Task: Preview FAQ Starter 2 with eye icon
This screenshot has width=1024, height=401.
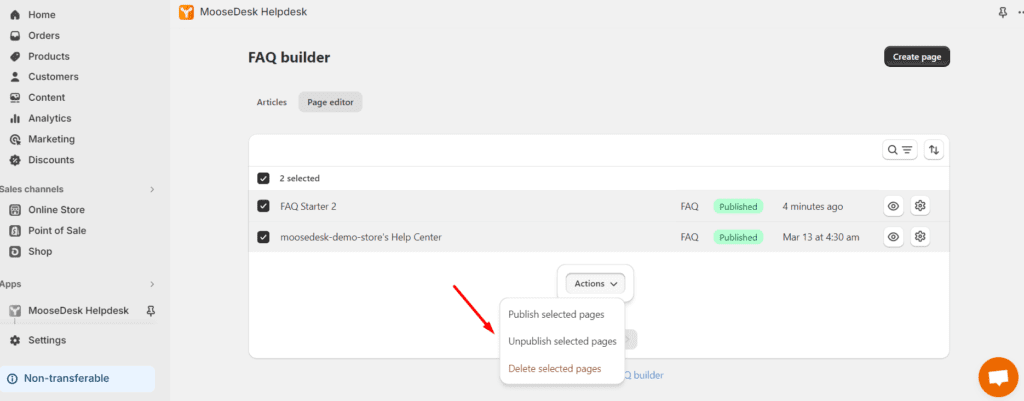Action: pyautogui.click(x=893, y=206)
